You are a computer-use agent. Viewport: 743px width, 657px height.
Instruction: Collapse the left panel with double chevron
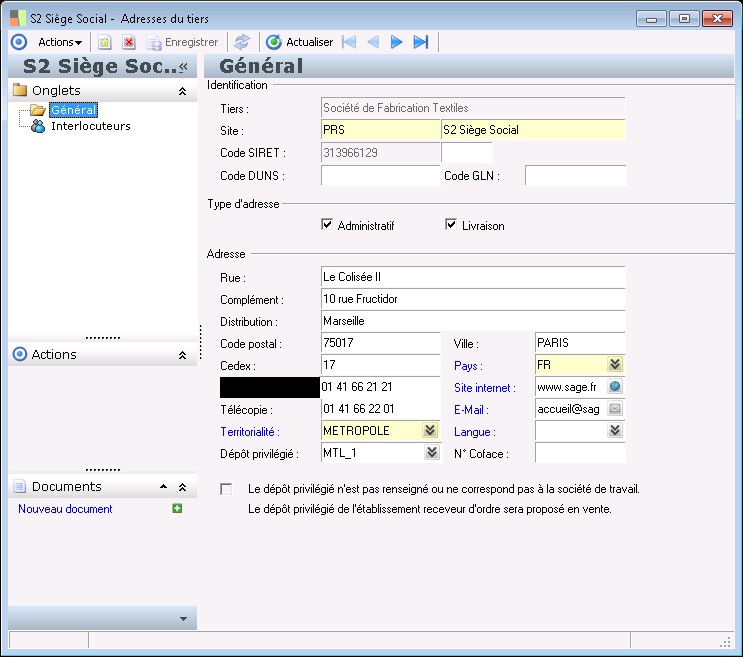(x=183, y=67)
